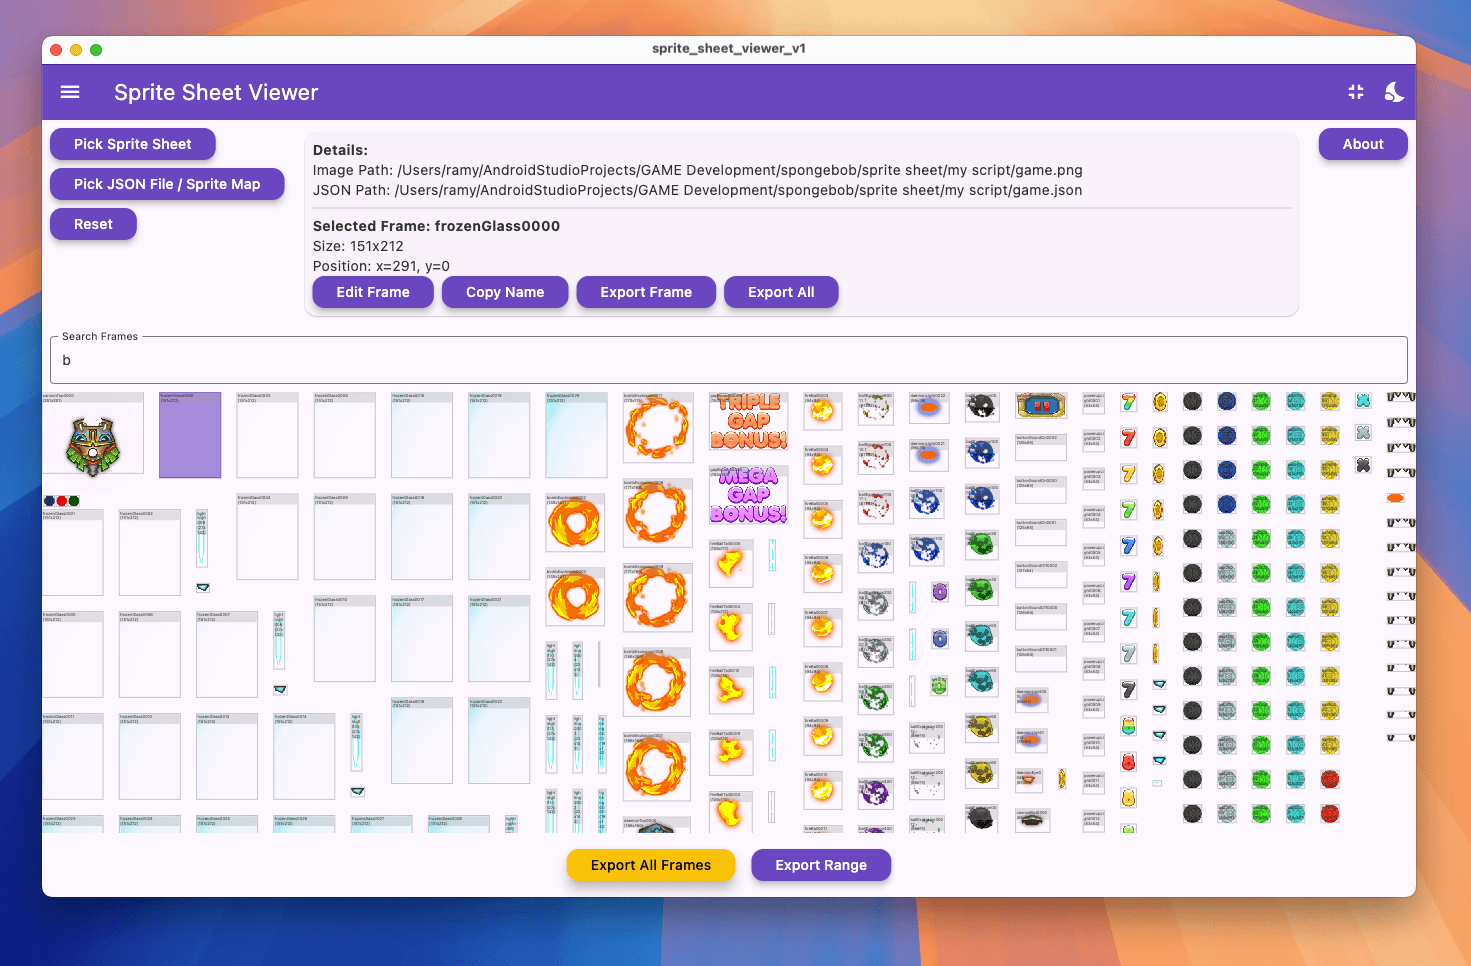Select the purple number 7 sprite
The image size is (1471, 966).
(1128, 582)
